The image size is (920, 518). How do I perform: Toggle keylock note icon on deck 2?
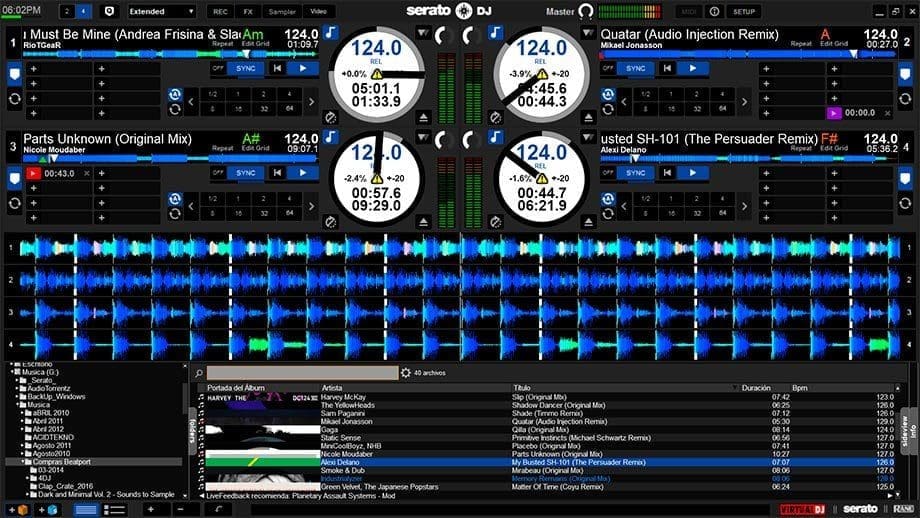coord(496,32)
